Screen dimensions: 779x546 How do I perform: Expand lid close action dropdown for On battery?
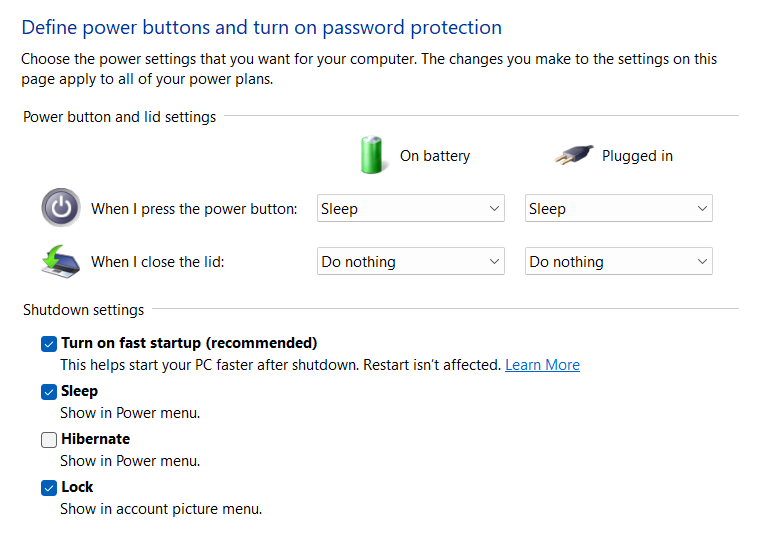[410, 262]
